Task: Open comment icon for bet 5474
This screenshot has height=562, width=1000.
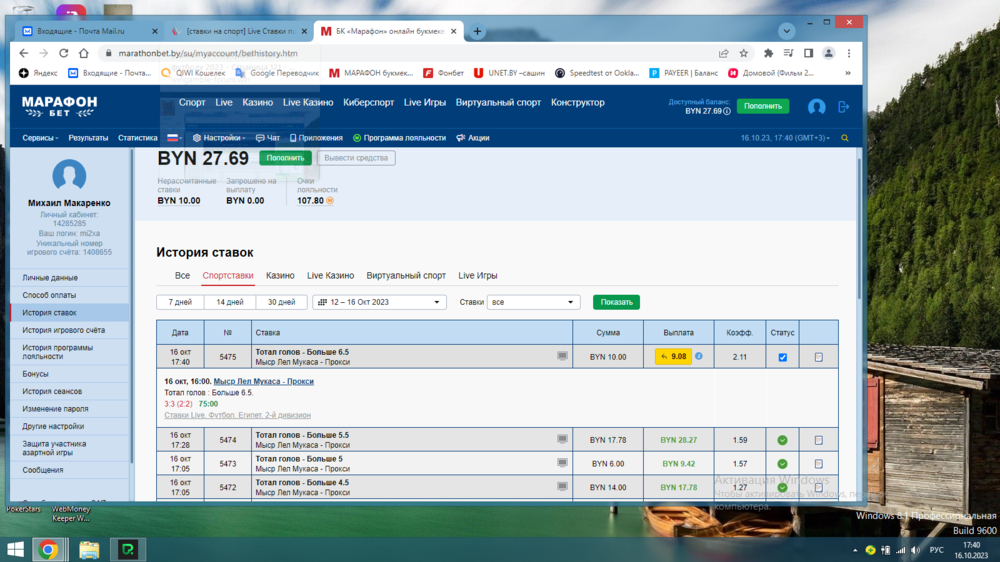Action: click(562, 439)
